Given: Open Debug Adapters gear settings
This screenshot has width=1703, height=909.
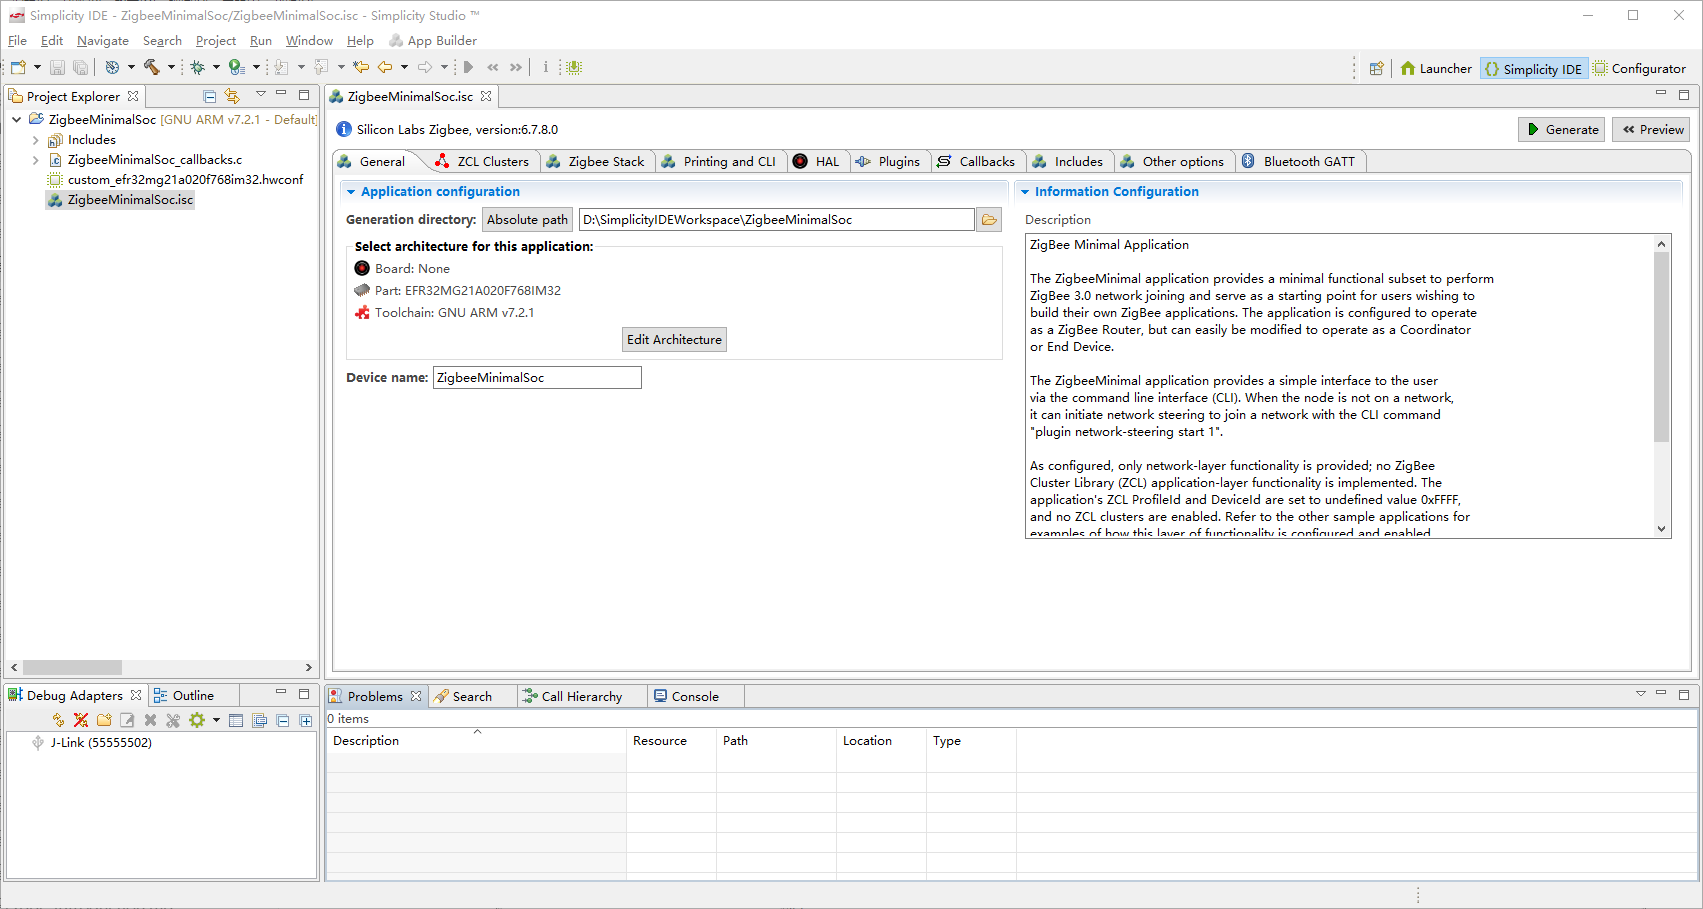Looking at the screenshot, I should (x=197, y=720).
